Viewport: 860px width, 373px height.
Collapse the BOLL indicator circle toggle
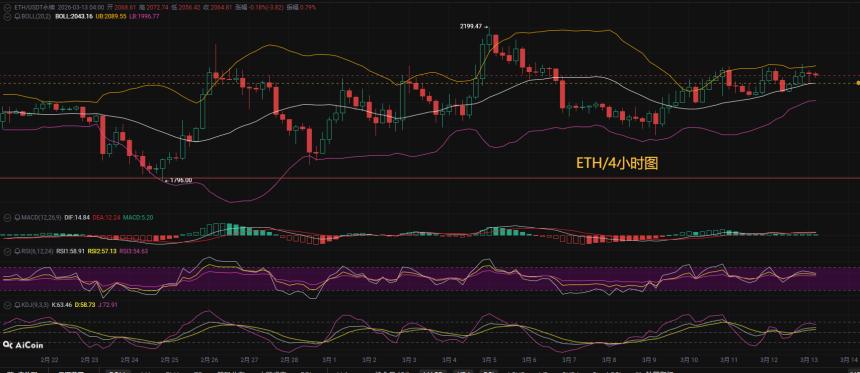pyautogui.click(x=7, y=16)
